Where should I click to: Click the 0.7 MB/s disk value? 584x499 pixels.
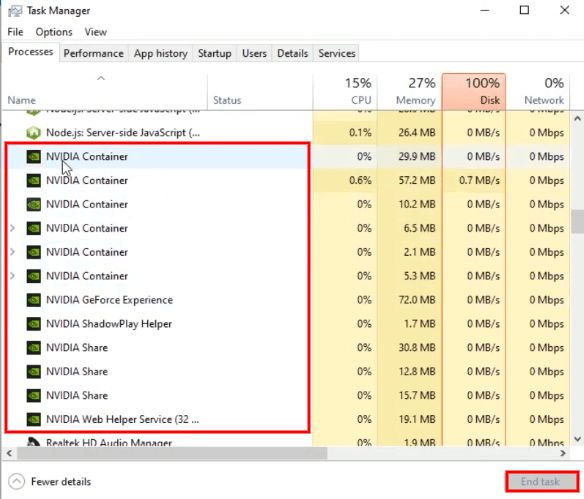click(479, 181)
